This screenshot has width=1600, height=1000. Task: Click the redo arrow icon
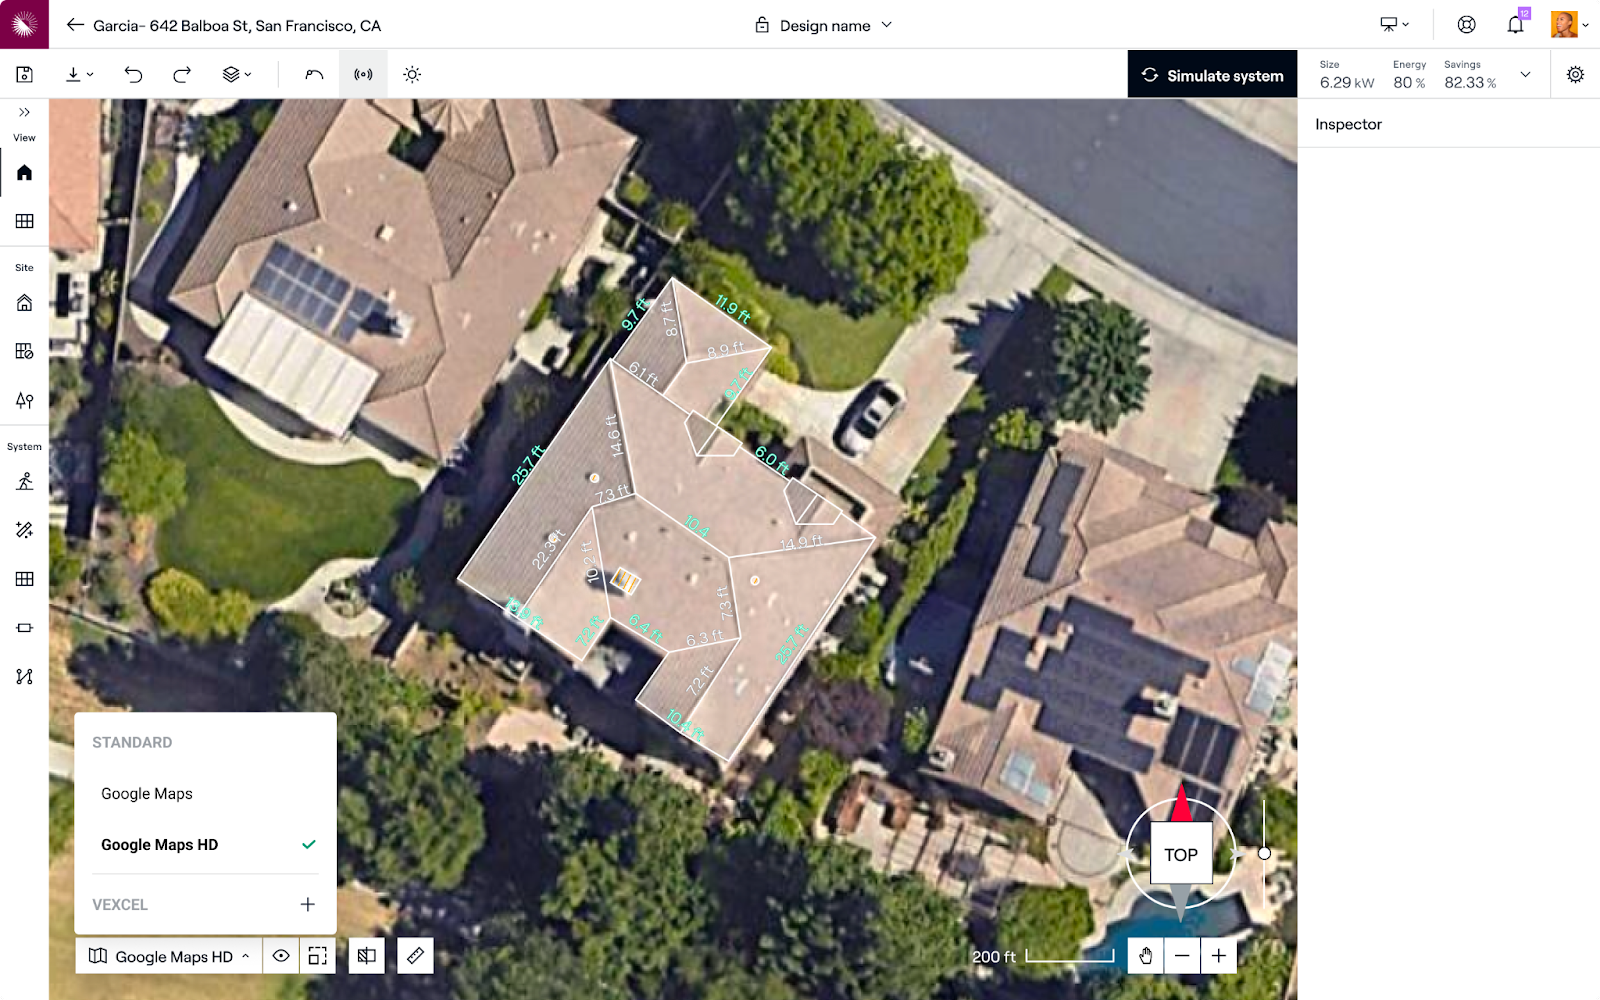click(182, 75)
